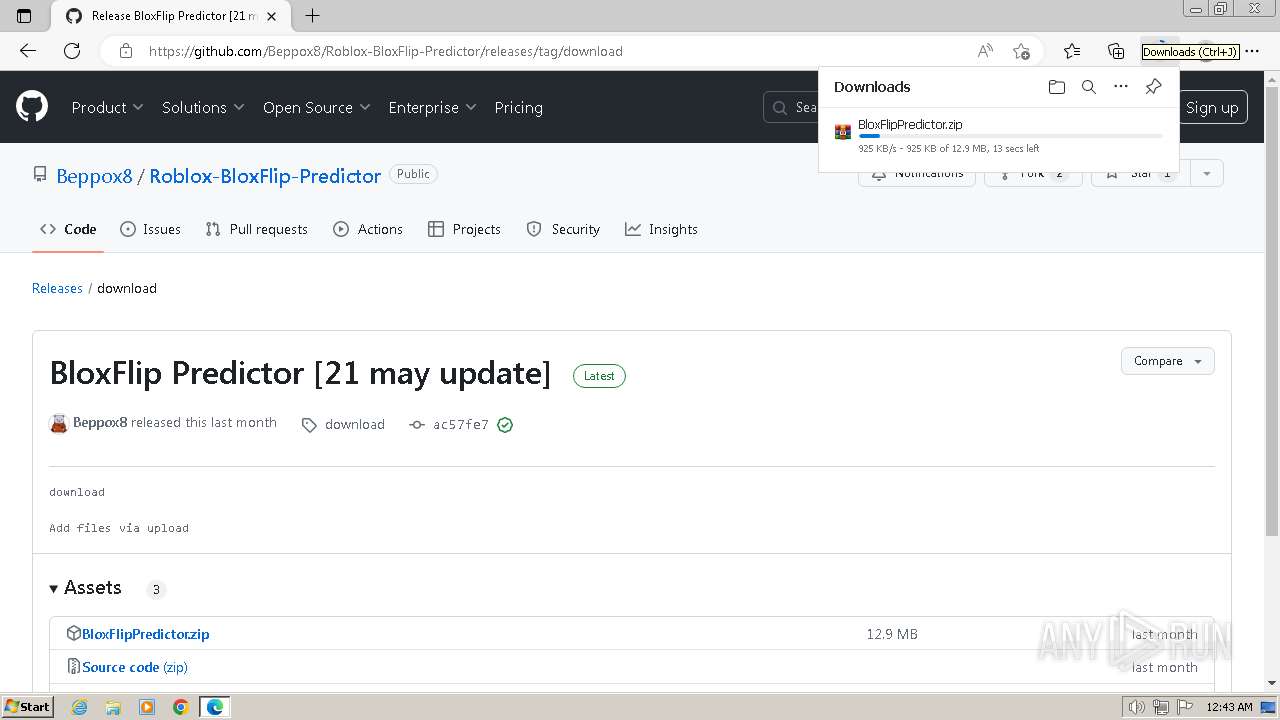Click the system clock 12:43 AM
This screenshot has width=1280, height=720.
point(1229,707)
